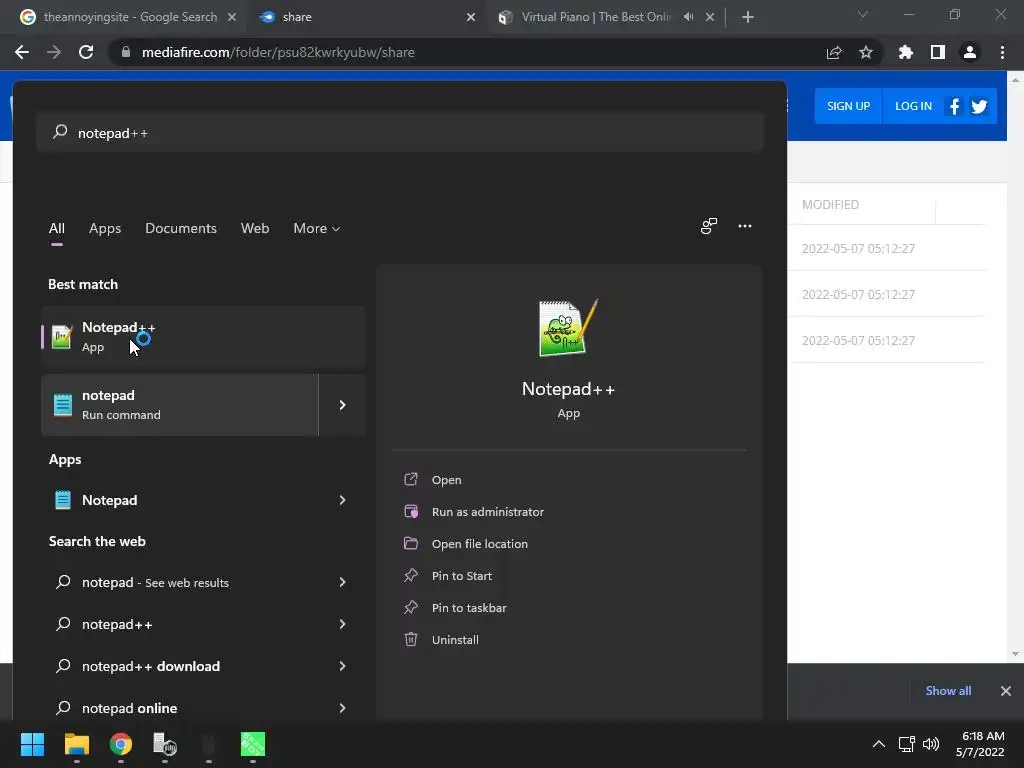Viewport: 1024px width, 768px height.
Task: Select the notepad Run command result
Action: click(x=180, y=405)
